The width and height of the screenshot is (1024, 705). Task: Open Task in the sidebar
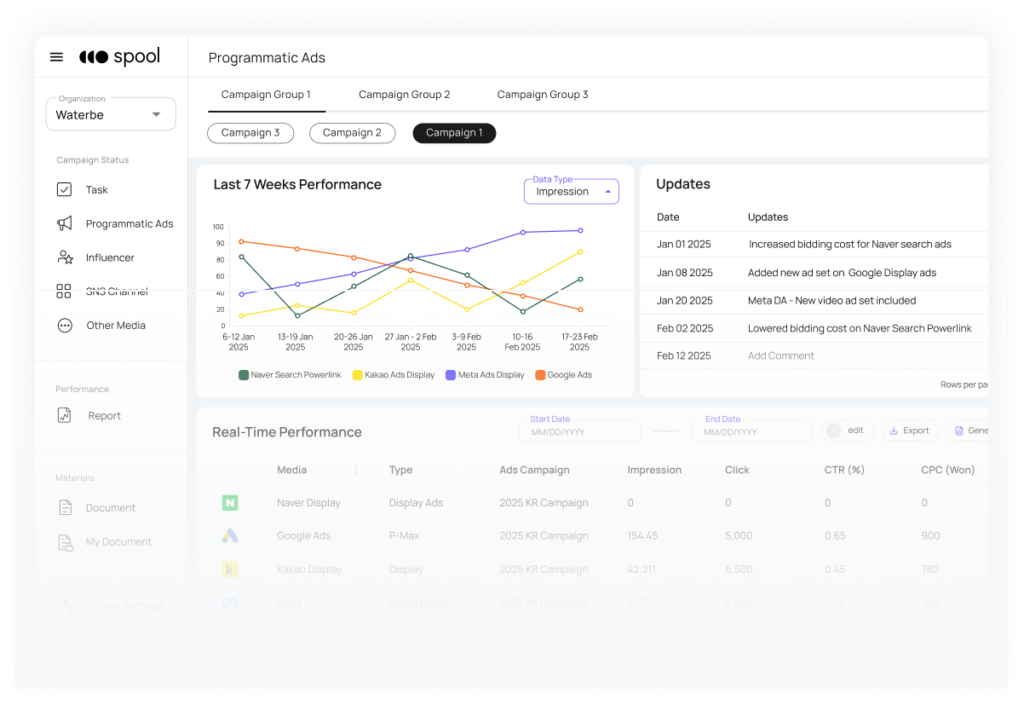[97, 190]
